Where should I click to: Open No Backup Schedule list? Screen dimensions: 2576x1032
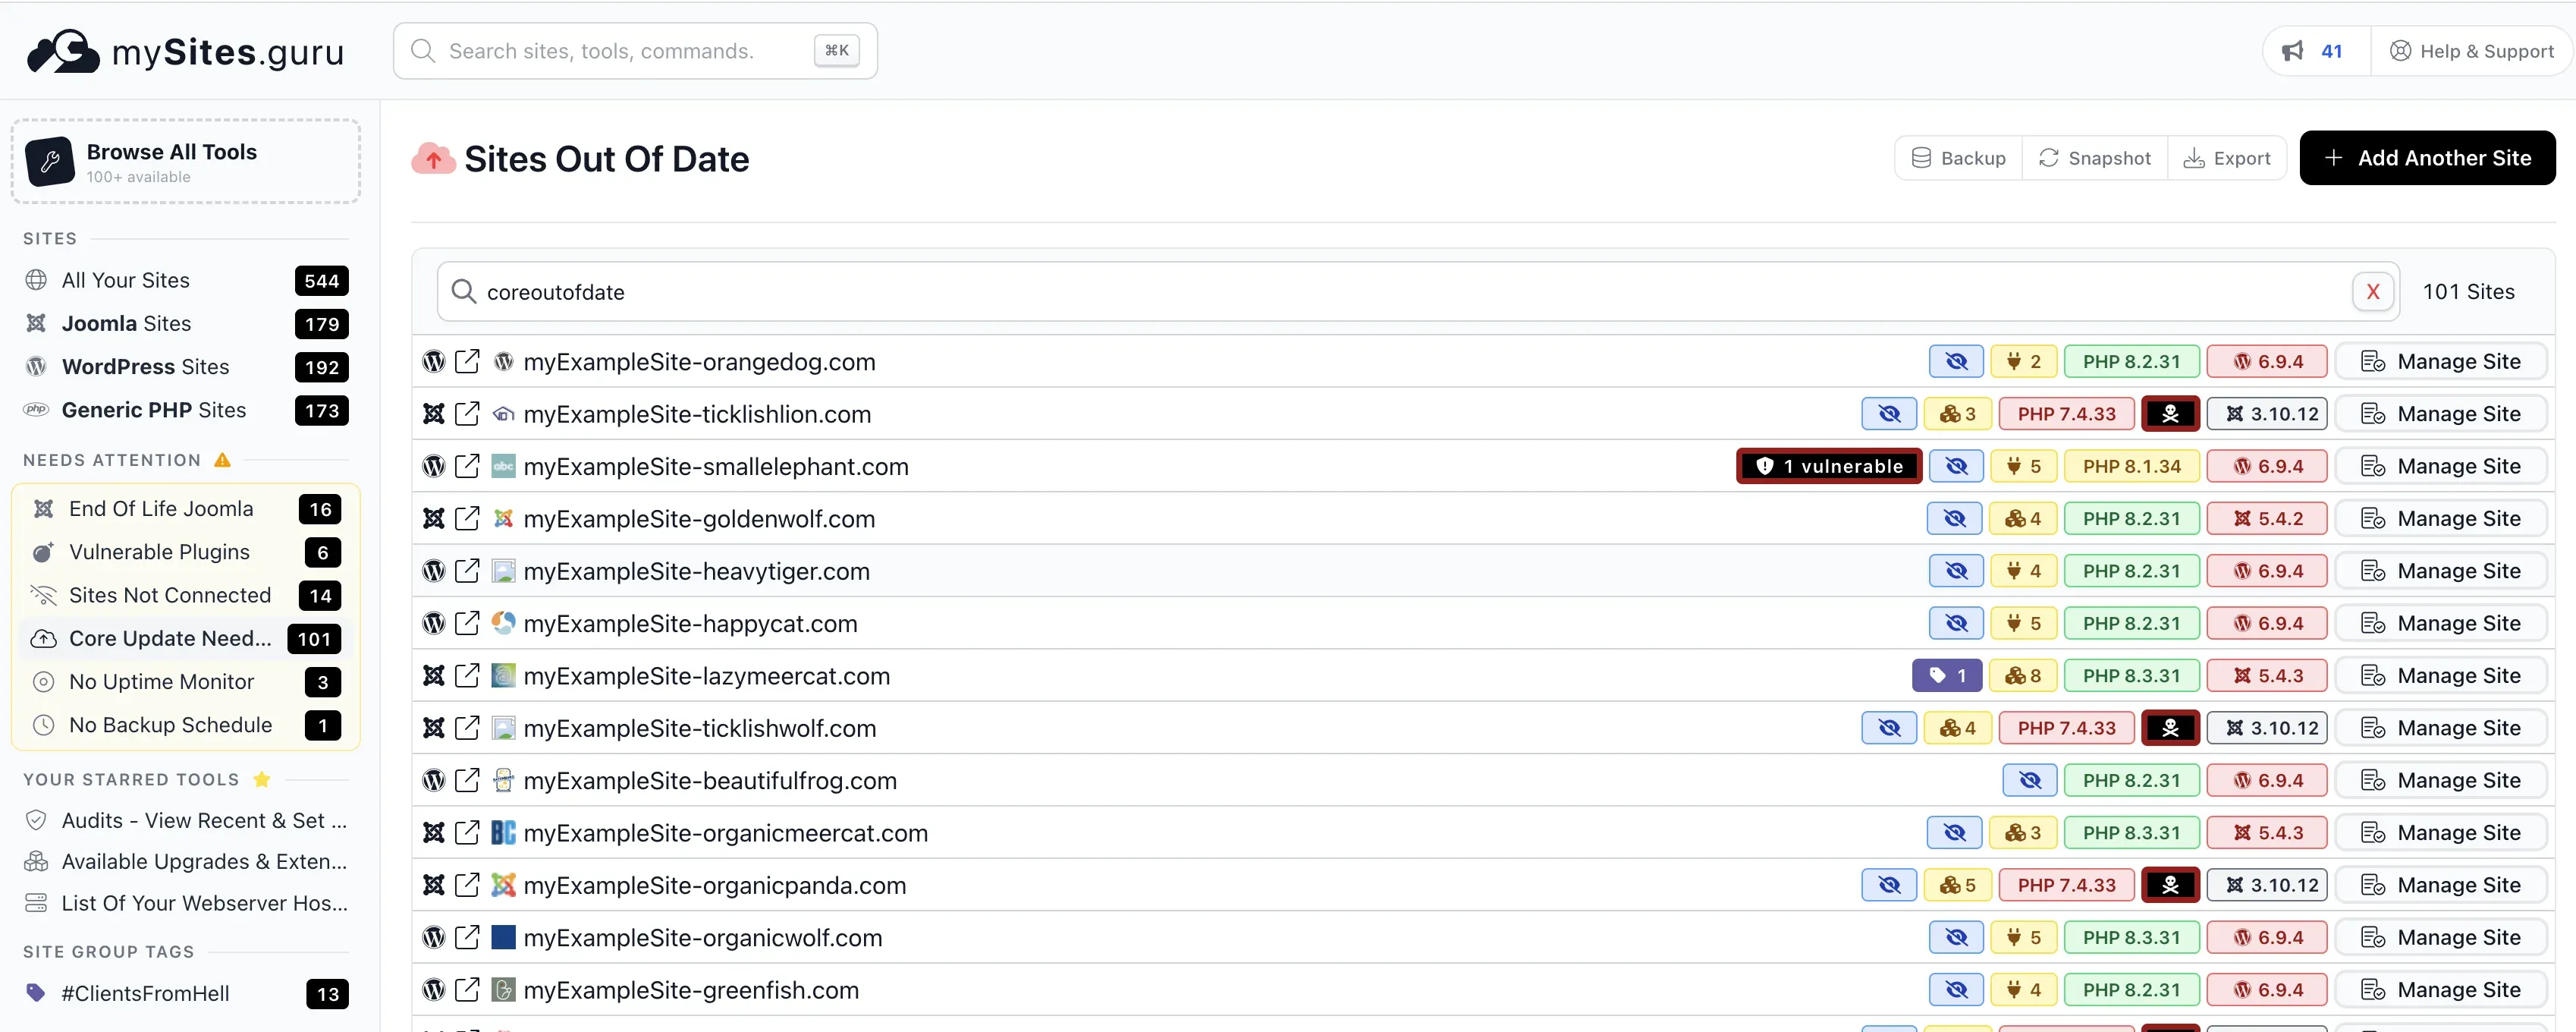186,725
